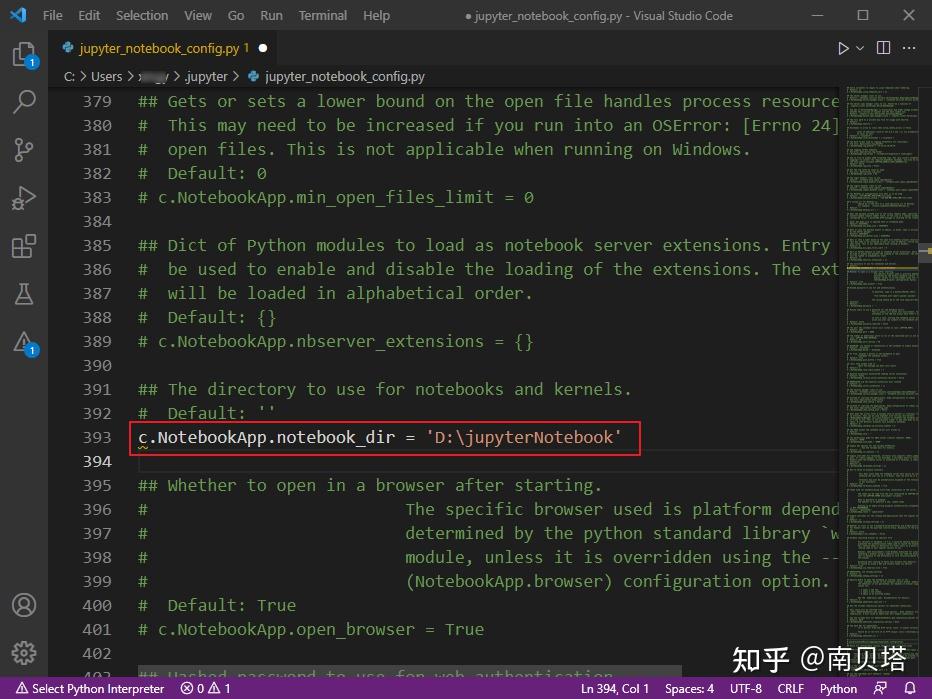Run the Python file with the play button

click(841, 47)
